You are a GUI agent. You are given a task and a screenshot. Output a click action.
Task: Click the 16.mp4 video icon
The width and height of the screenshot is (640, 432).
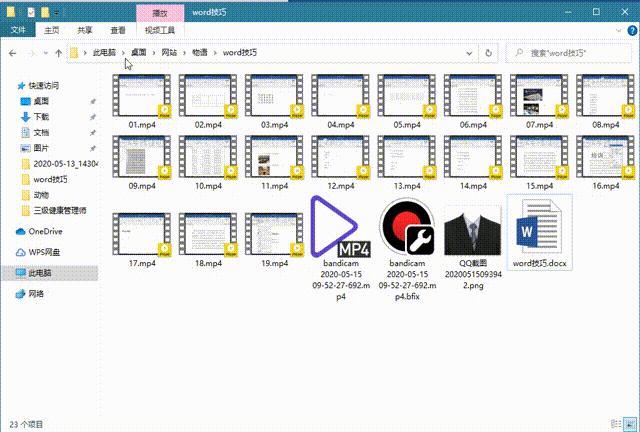click(605, 157)
